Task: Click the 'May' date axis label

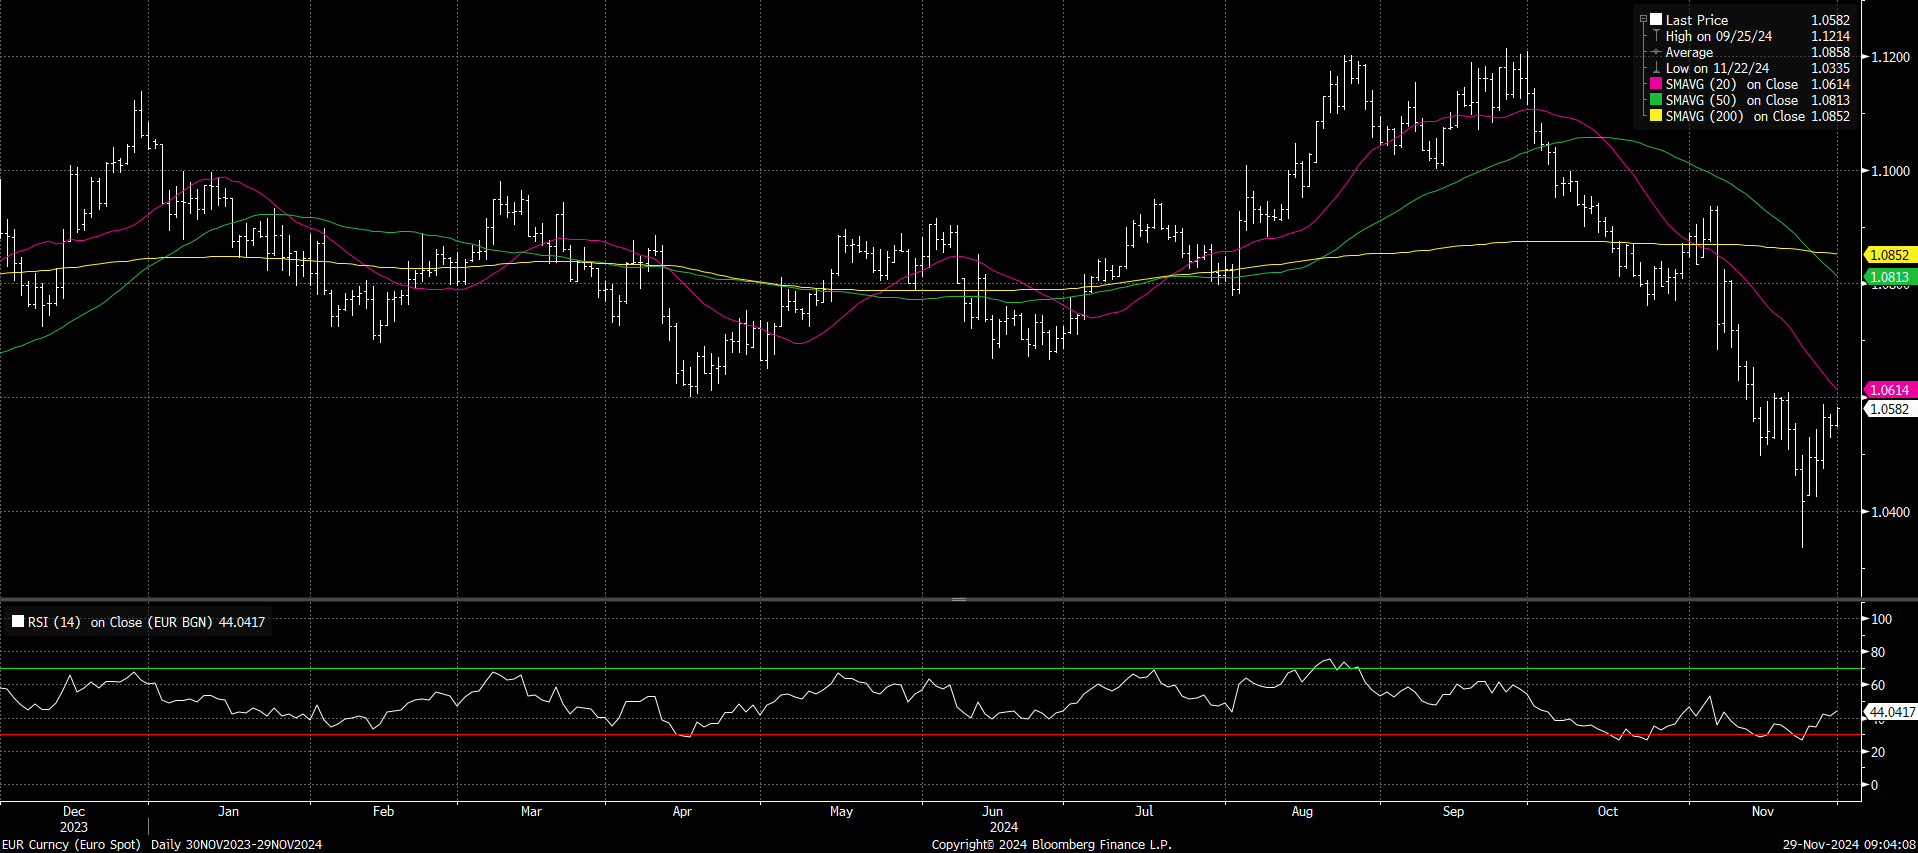Action: [x=841, y=811]
